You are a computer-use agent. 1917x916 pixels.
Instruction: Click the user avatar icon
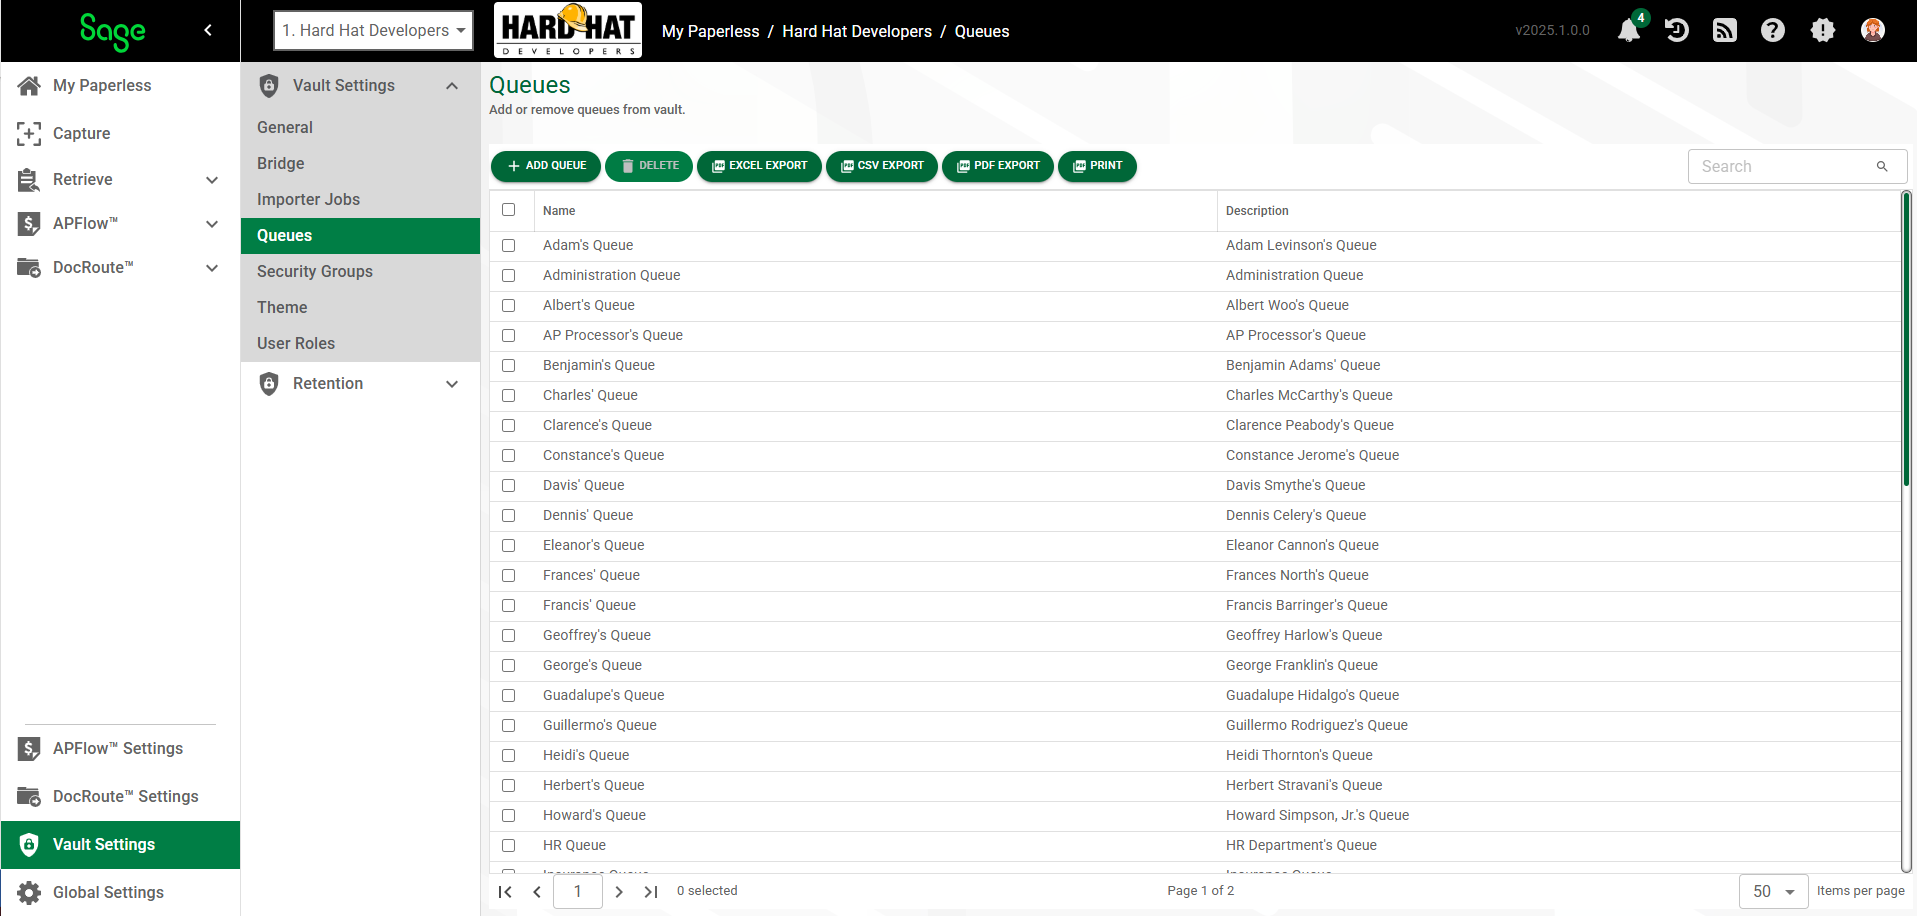coord(1873,30)
